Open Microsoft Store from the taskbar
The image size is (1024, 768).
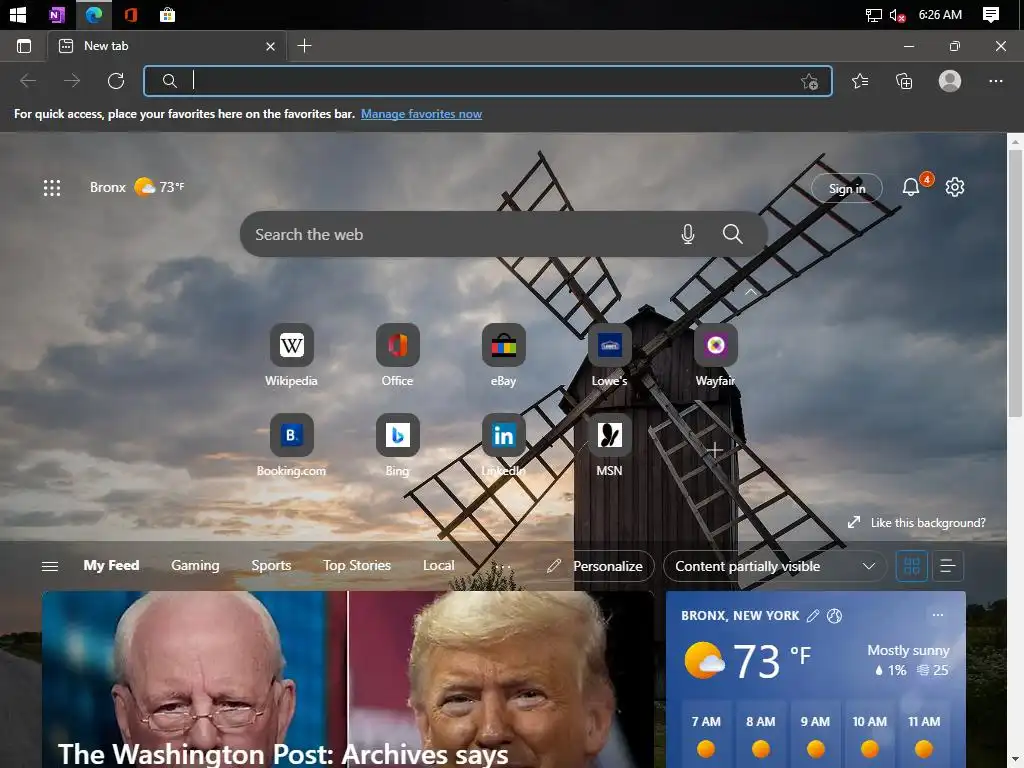pyautogui.click(x=167, y=14)
